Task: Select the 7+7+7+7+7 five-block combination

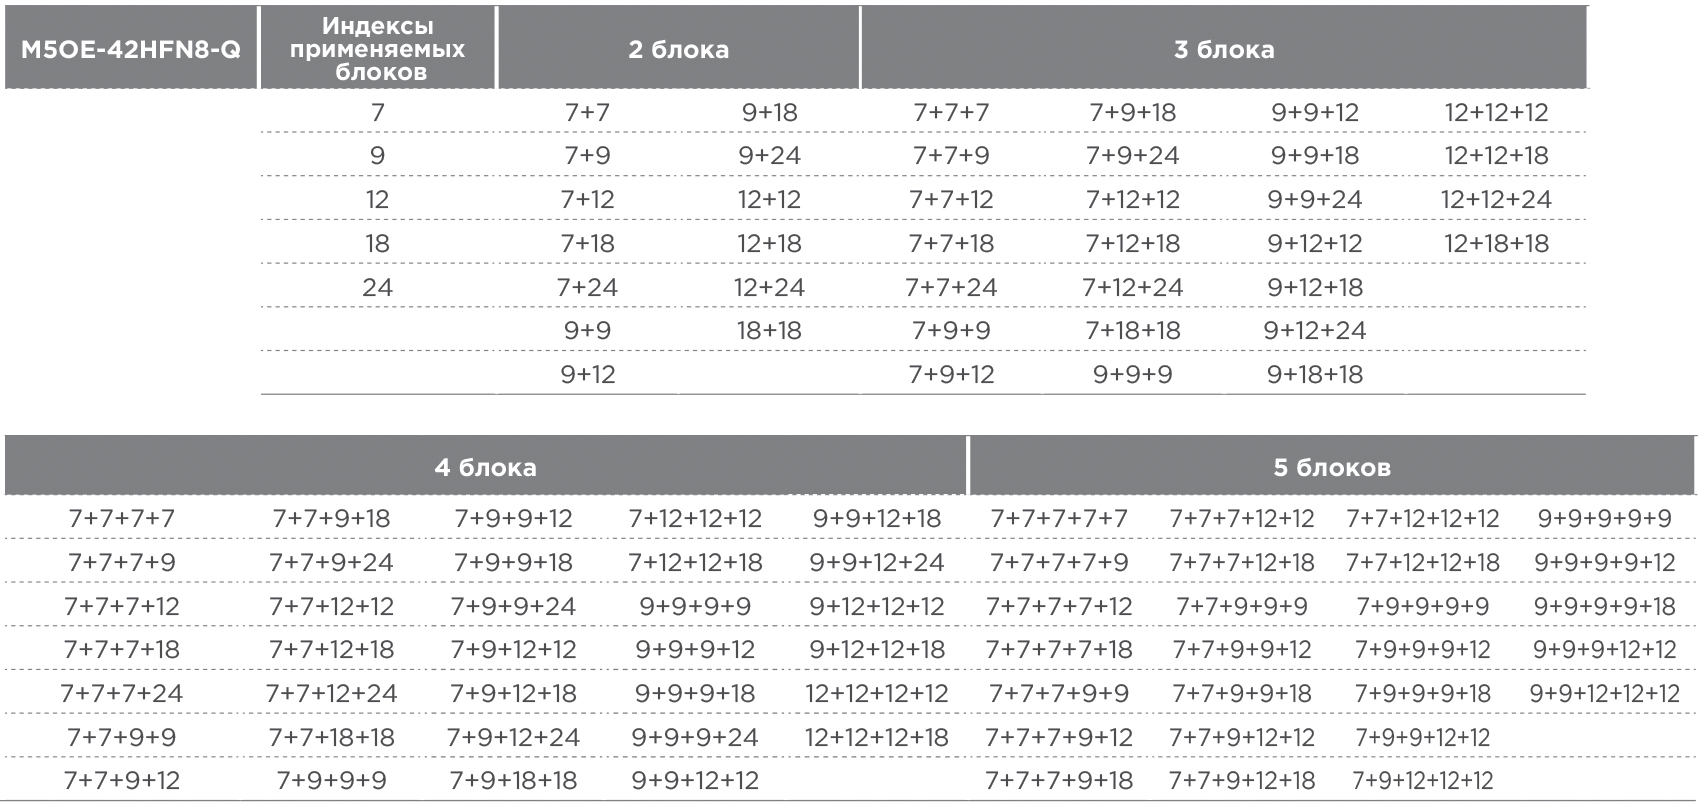Action: [1058, 519]
